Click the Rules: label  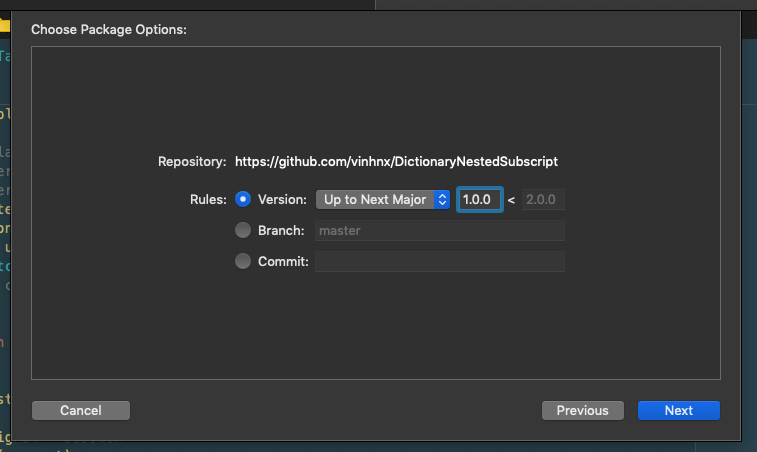coord(208,199)
